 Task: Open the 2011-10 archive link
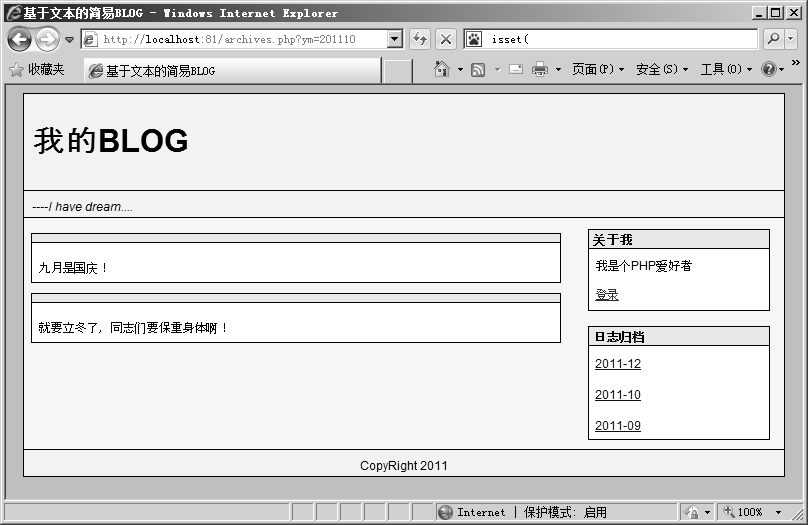pos(618,395)
